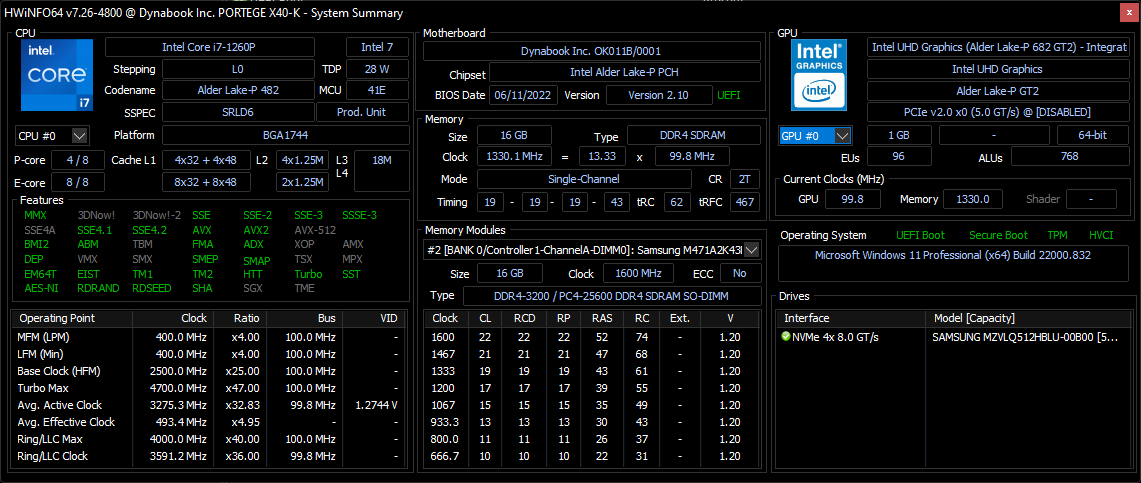Click the green NVMe drive status icon

coord(786,337)
